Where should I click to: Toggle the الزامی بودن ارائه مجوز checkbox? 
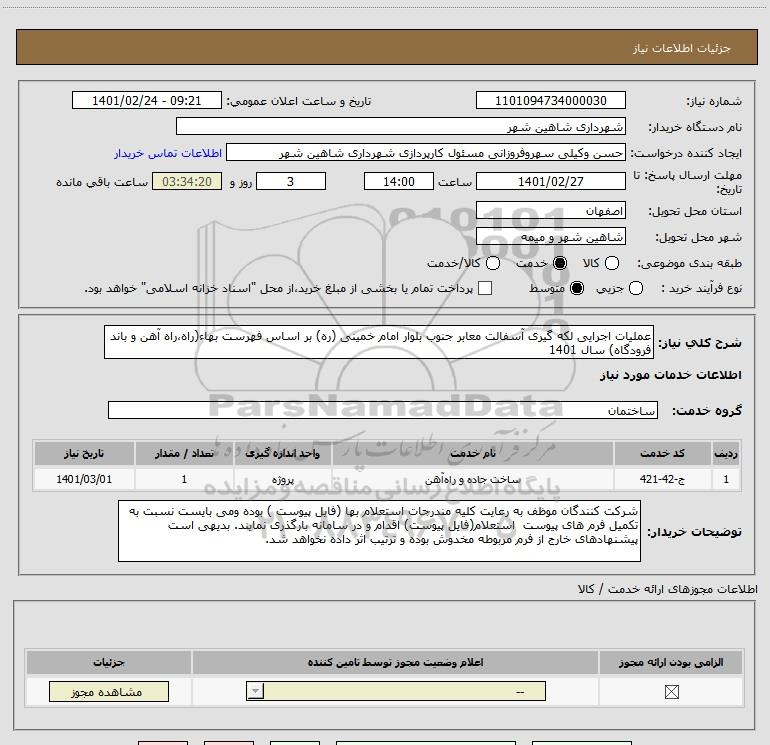point(671,692)
